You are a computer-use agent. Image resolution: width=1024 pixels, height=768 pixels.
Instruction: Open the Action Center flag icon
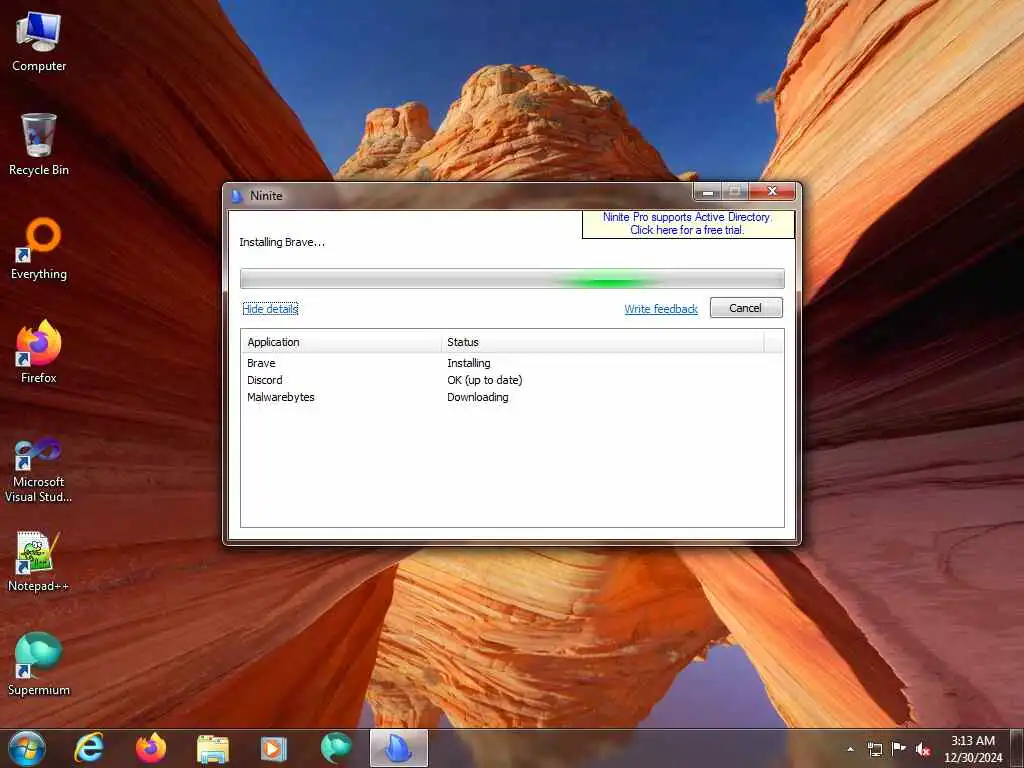(x=899, y=748)
